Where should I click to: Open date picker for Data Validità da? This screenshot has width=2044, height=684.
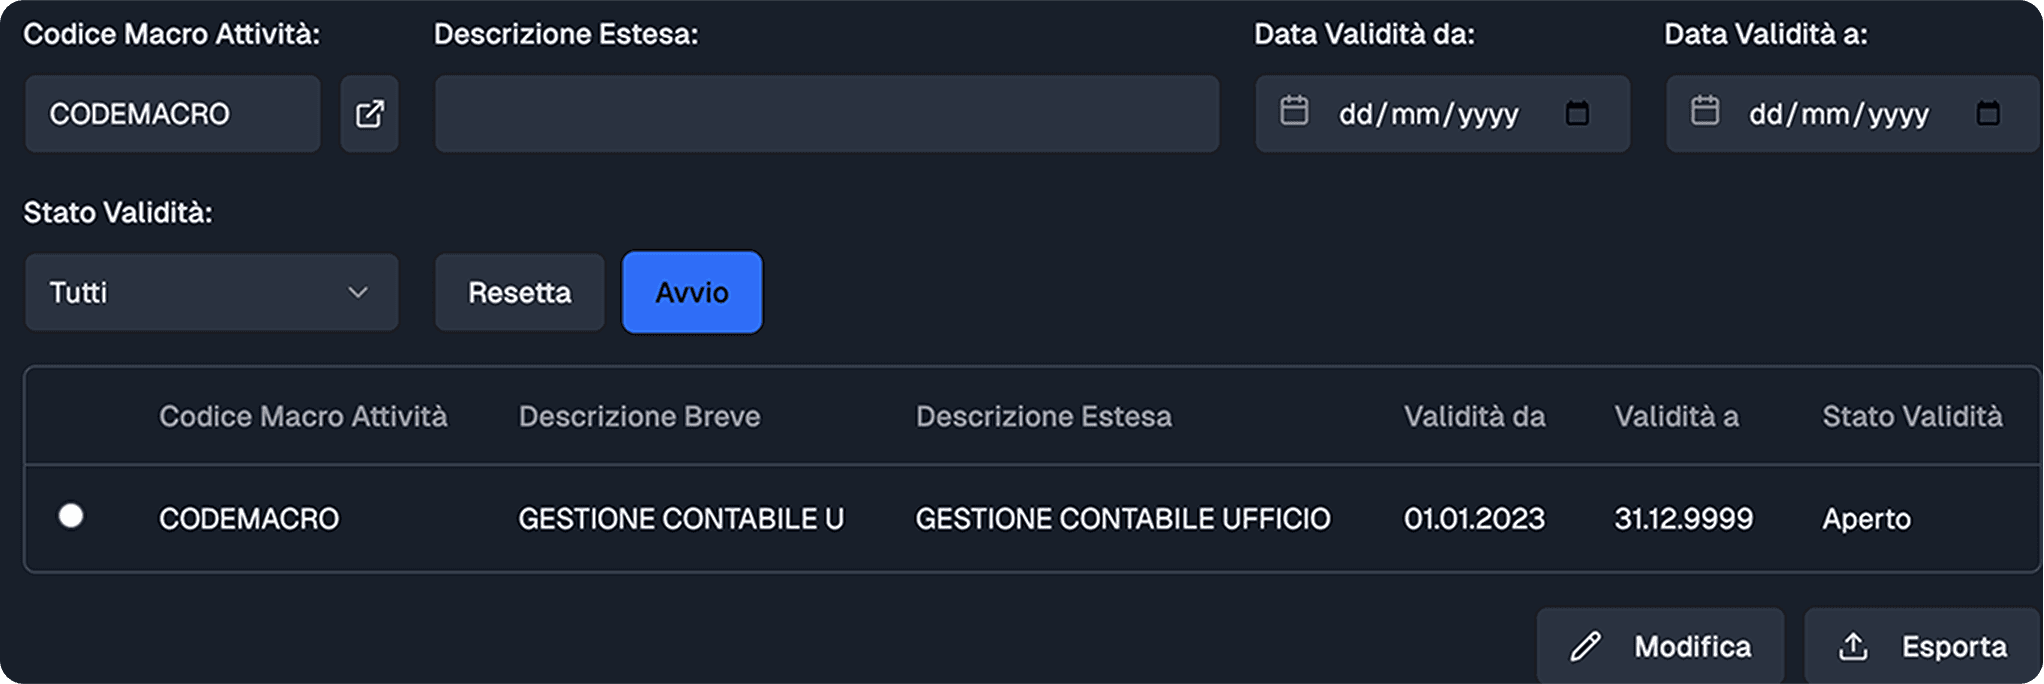1577,114
